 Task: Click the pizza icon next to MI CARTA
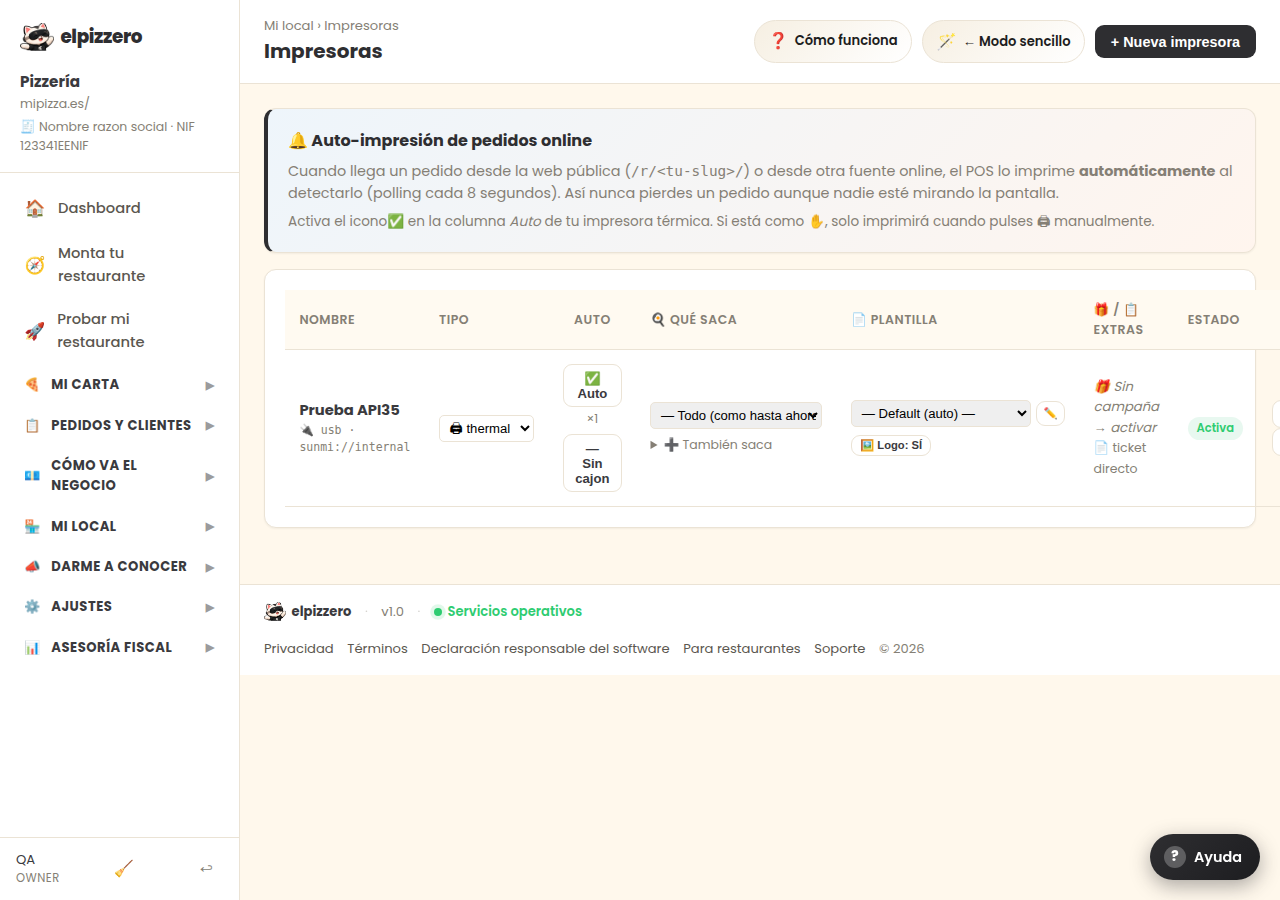click(x=32, y=385)
